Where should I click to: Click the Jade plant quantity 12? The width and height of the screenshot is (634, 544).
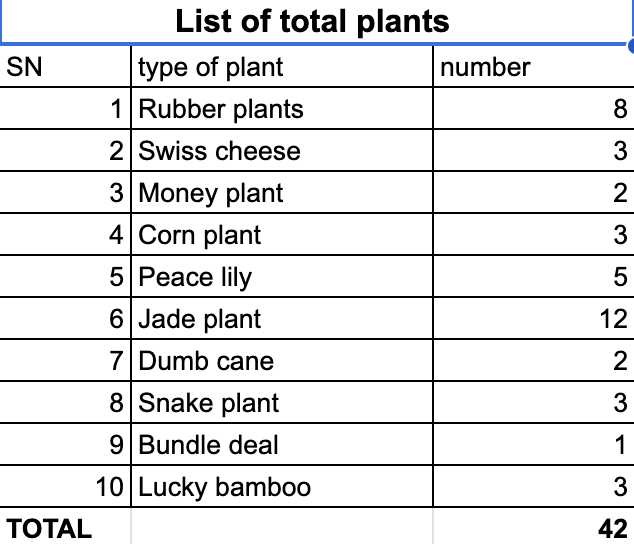click(x=534, y=319)
